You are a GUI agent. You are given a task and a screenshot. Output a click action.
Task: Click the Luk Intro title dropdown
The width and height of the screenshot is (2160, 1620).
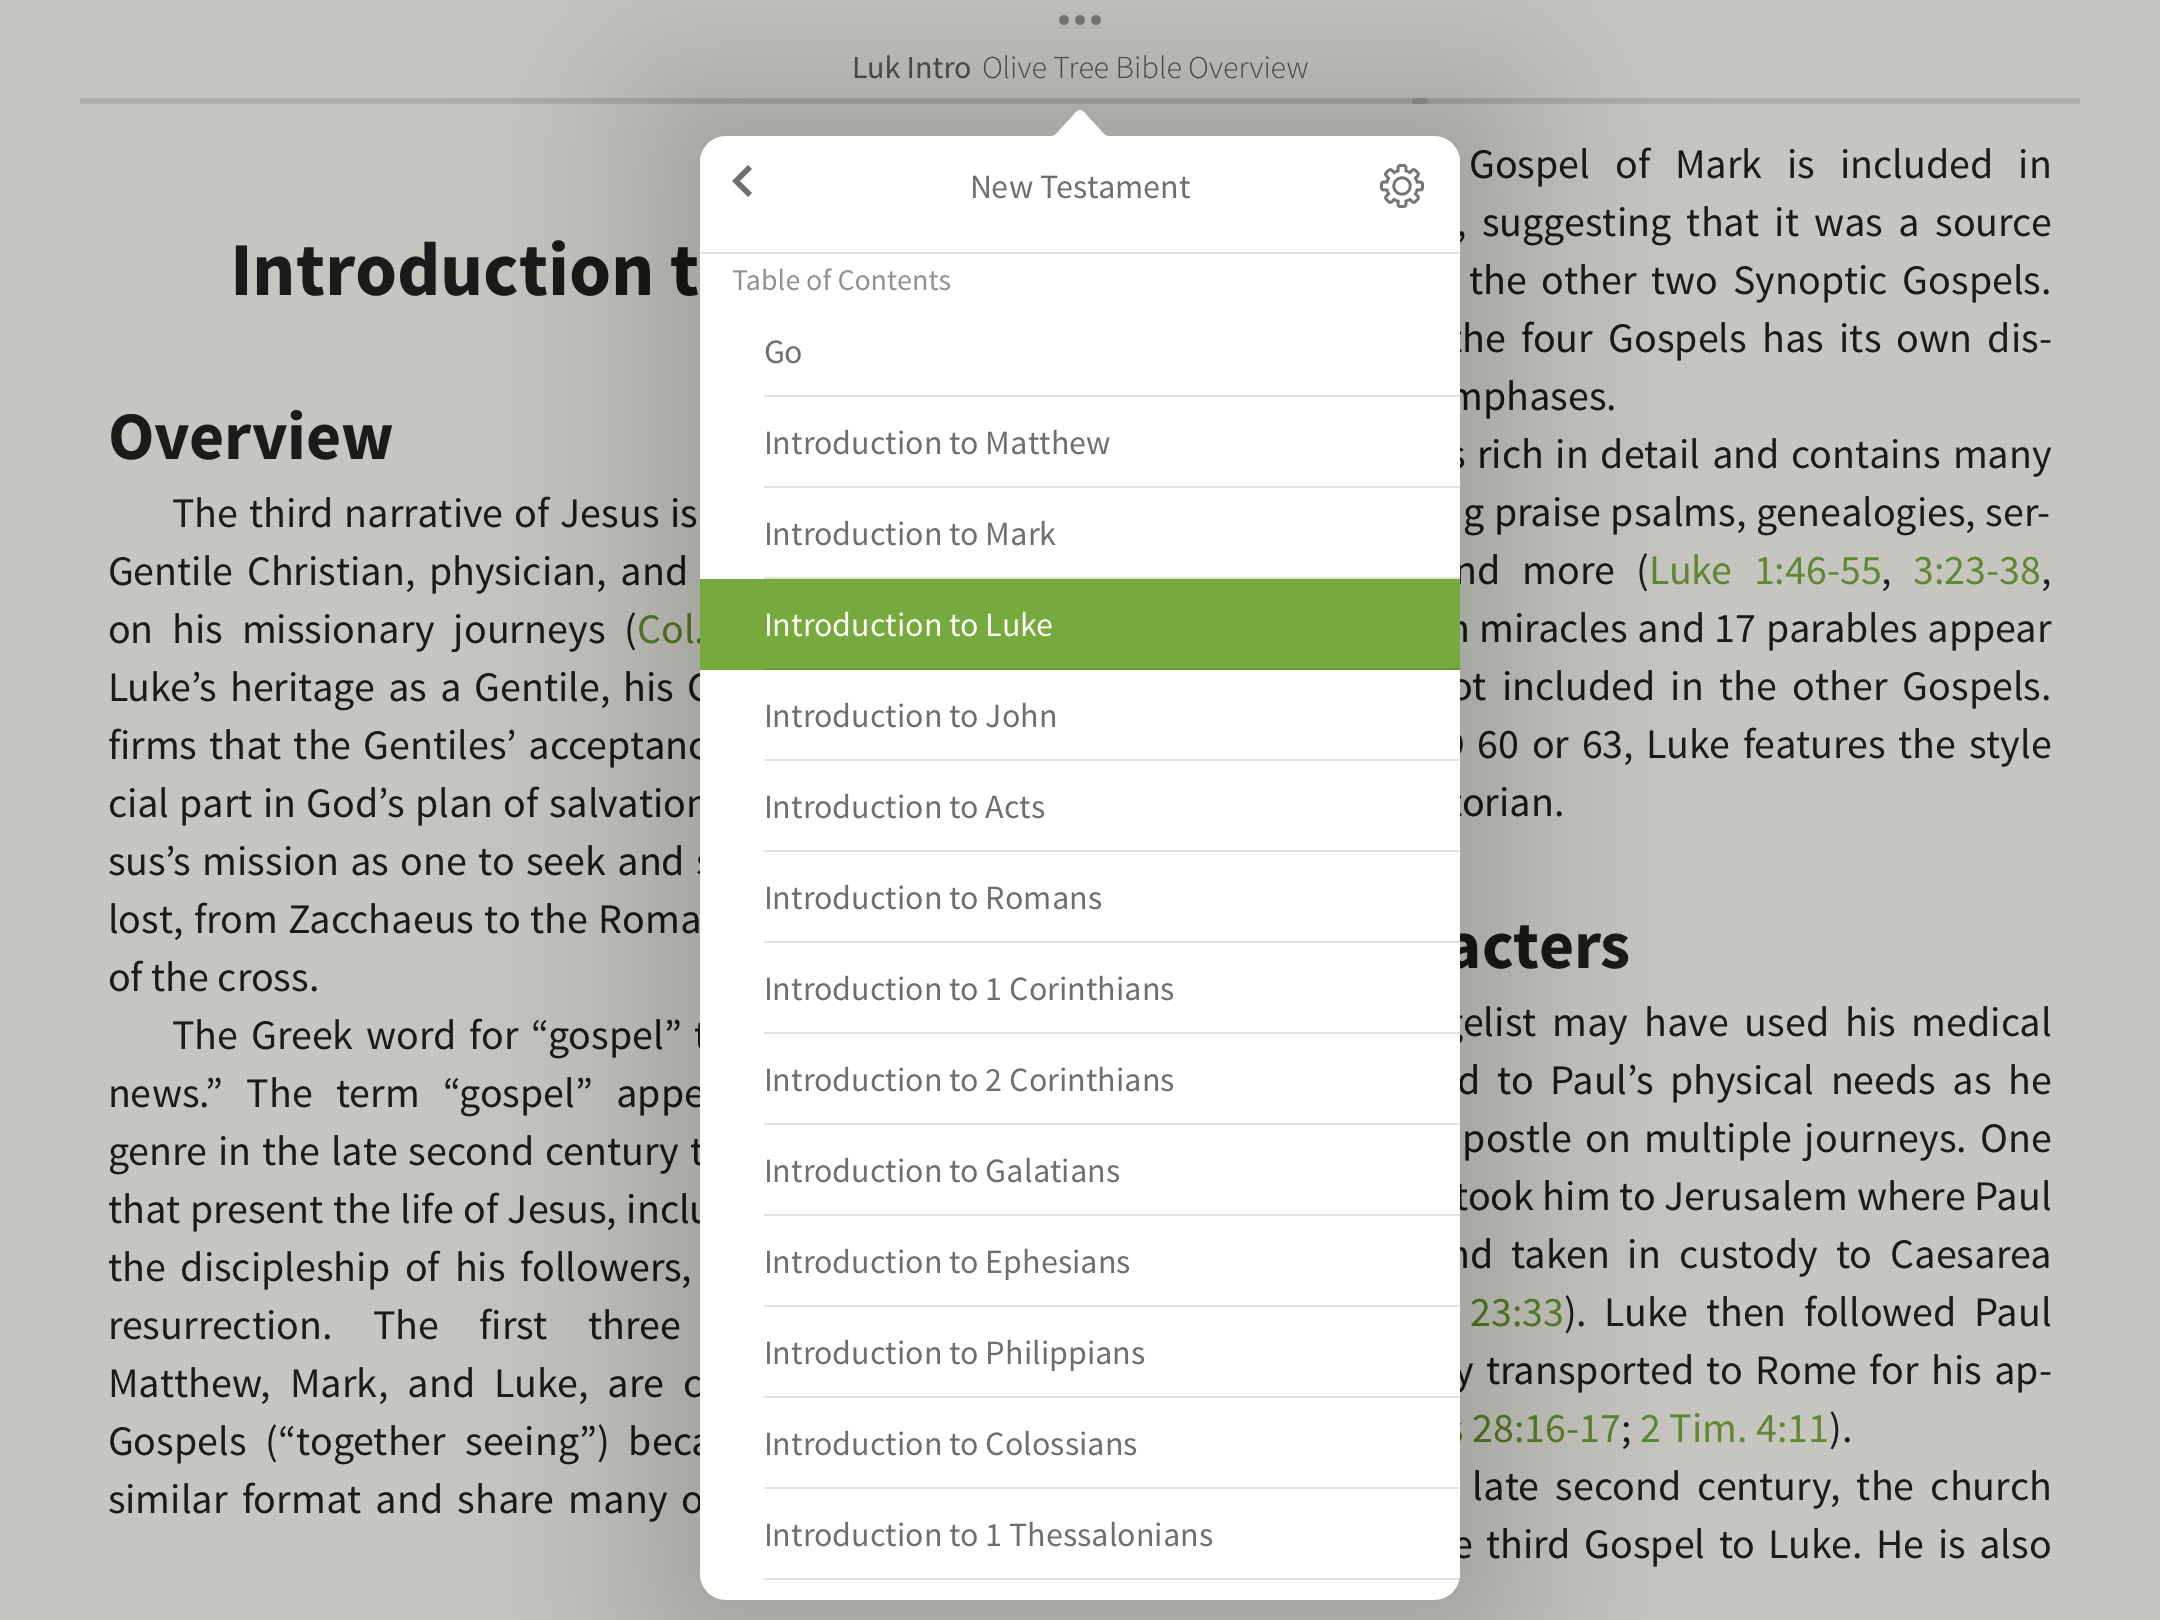(x=911, y=68)
